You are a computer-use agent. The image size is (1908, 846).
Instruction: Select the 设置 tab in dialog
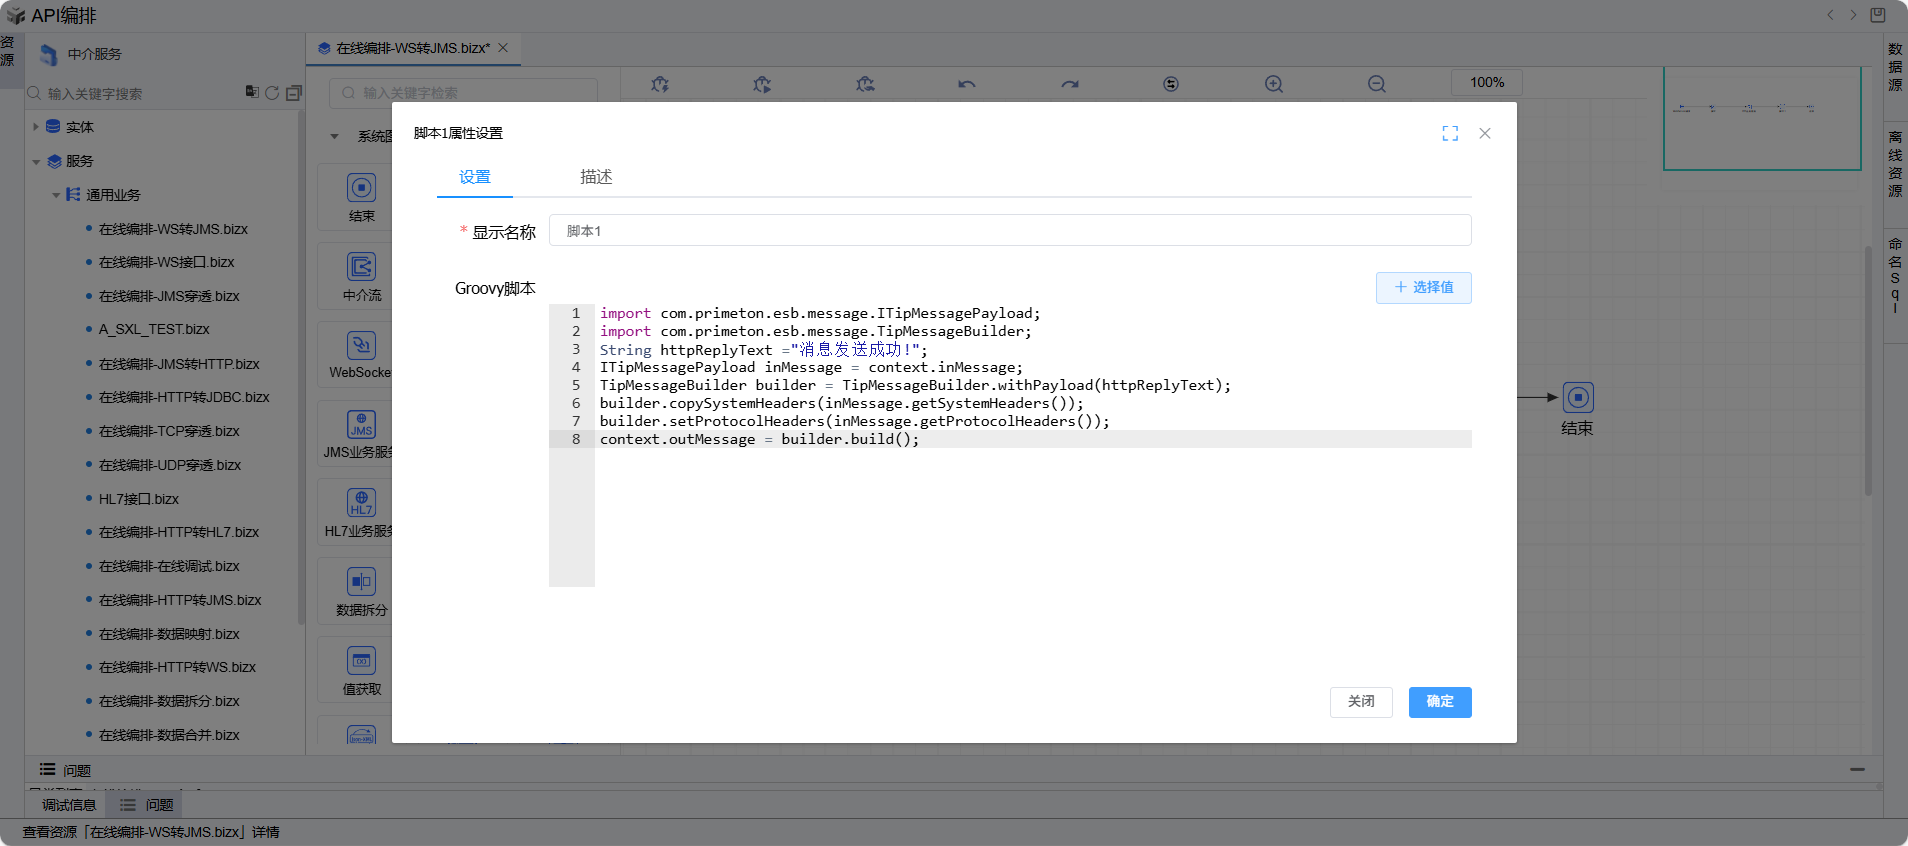point(475,177)
